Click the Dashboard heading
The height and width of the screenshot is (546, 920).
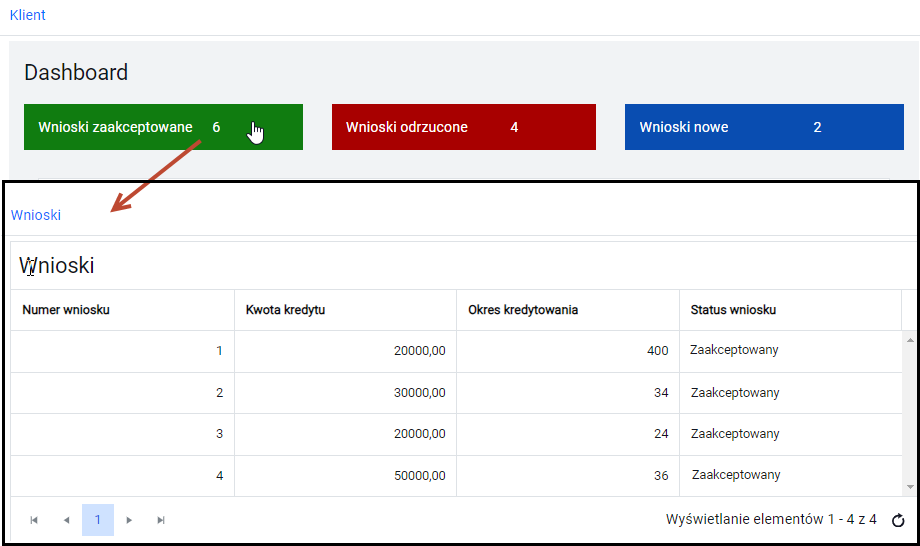76,72
